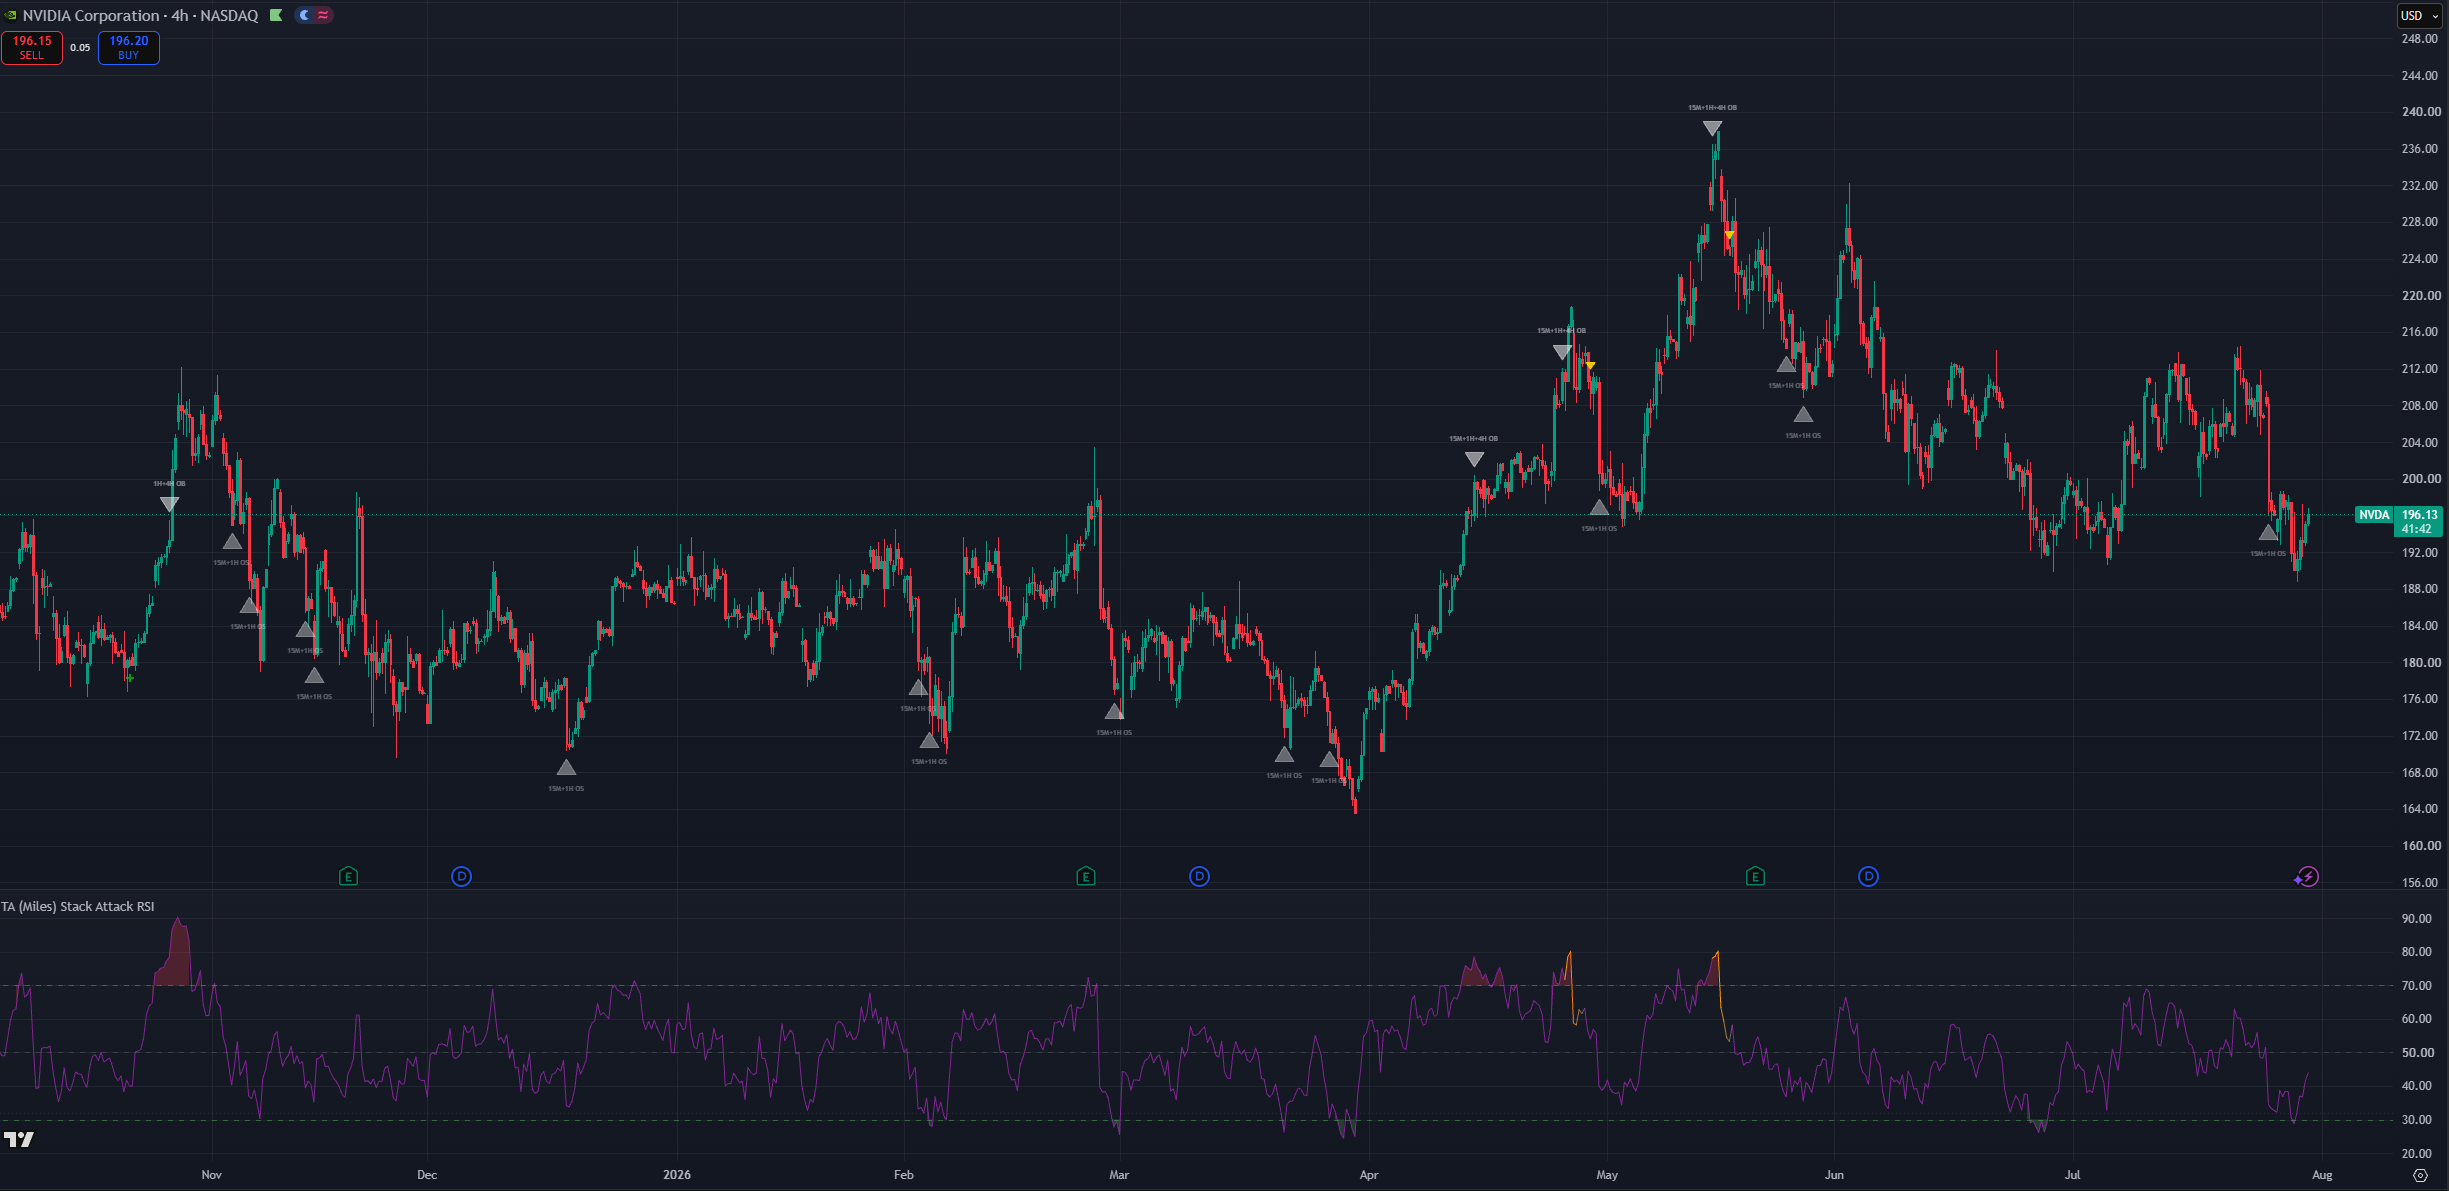Click the Jul label on the time axis
The image size is (2449, 1191).
2072,1175
